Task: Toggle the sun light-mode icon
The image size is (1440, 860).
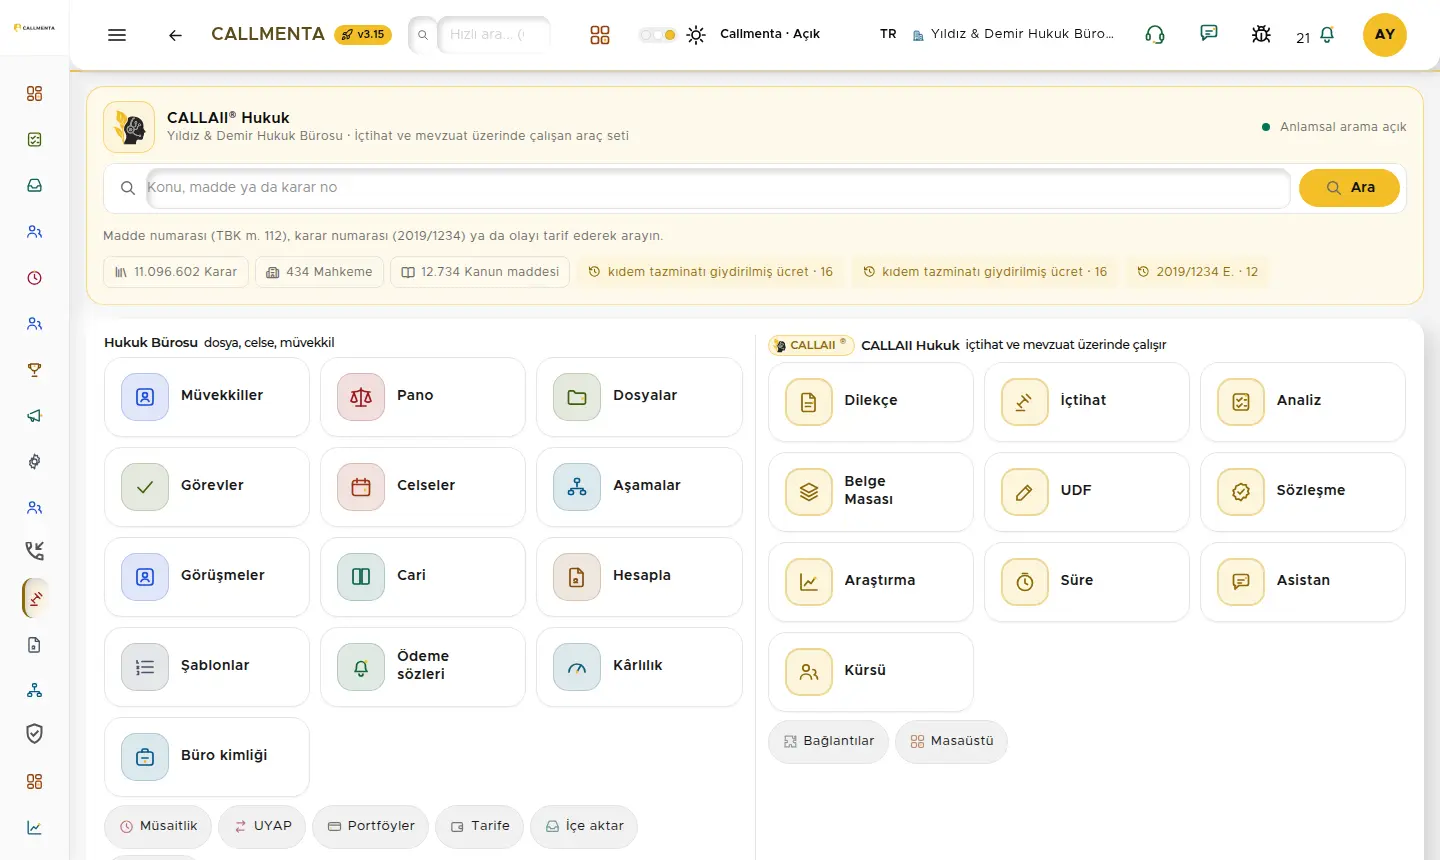Action: click(x=696, y=35)
